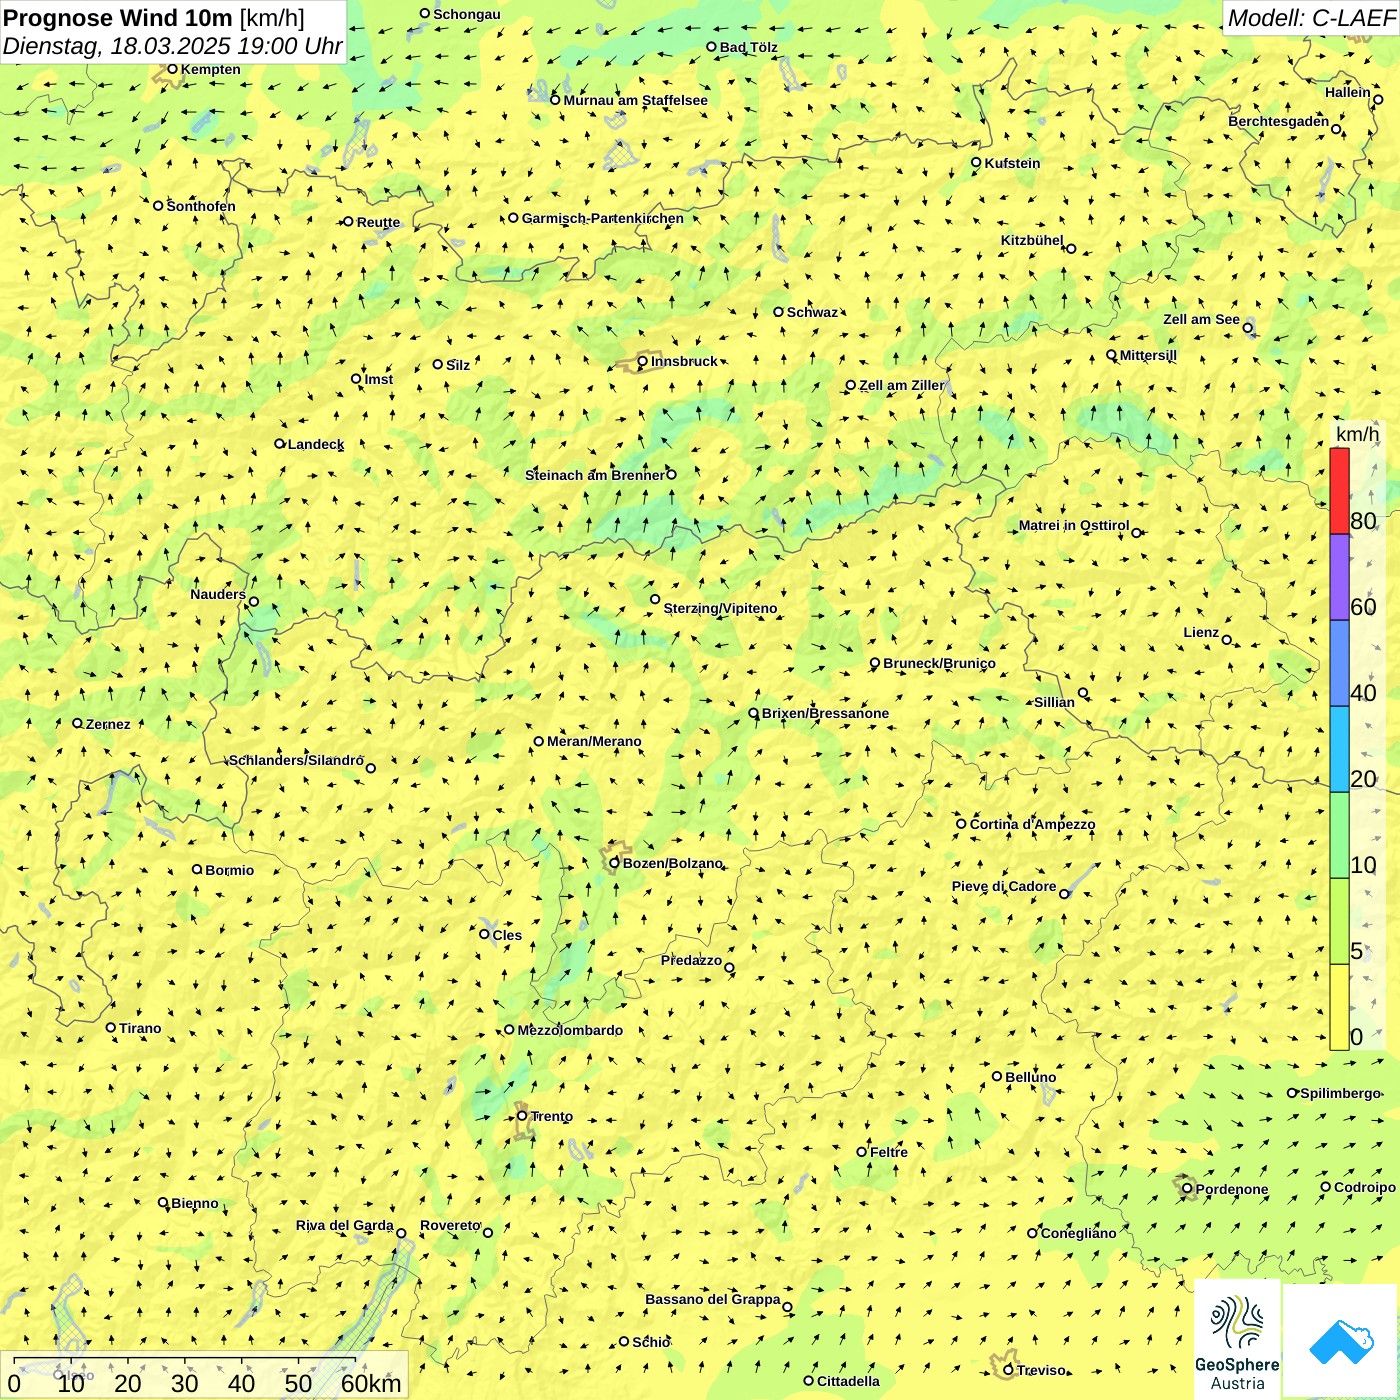
Task: Click the 'Schio' label
Action: (651, 1342)
